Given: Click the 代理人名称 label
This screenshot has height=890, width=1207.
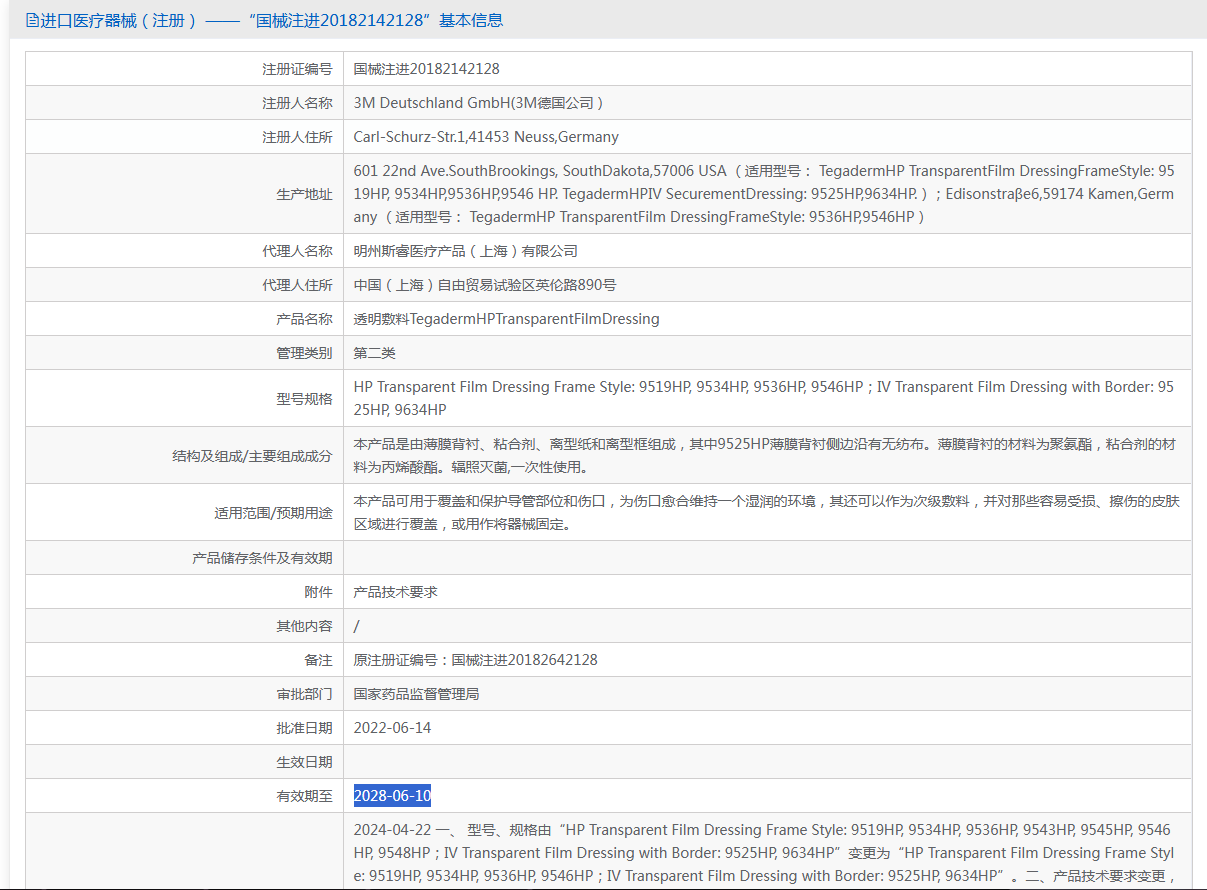Looking at the screenshot, I should 297,251.
